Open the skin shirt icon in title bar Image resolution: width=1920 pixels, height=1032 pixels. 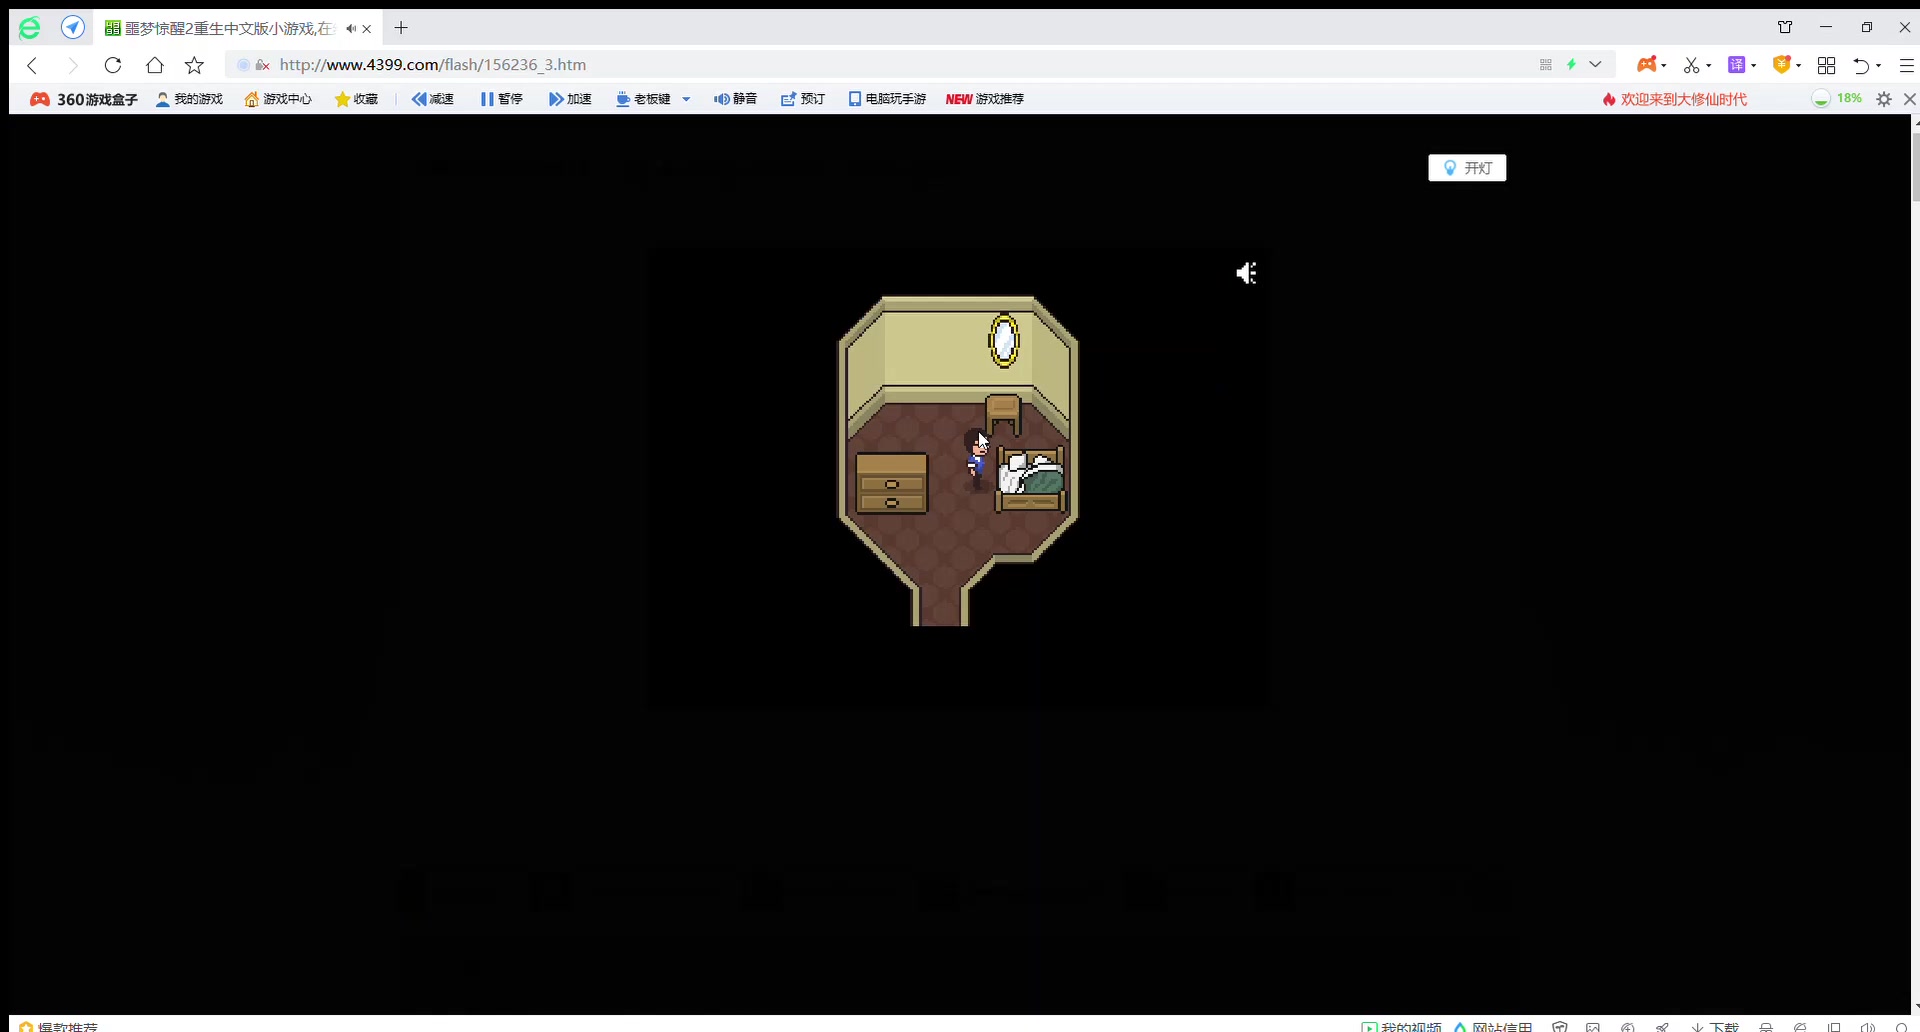(1785, 27)
